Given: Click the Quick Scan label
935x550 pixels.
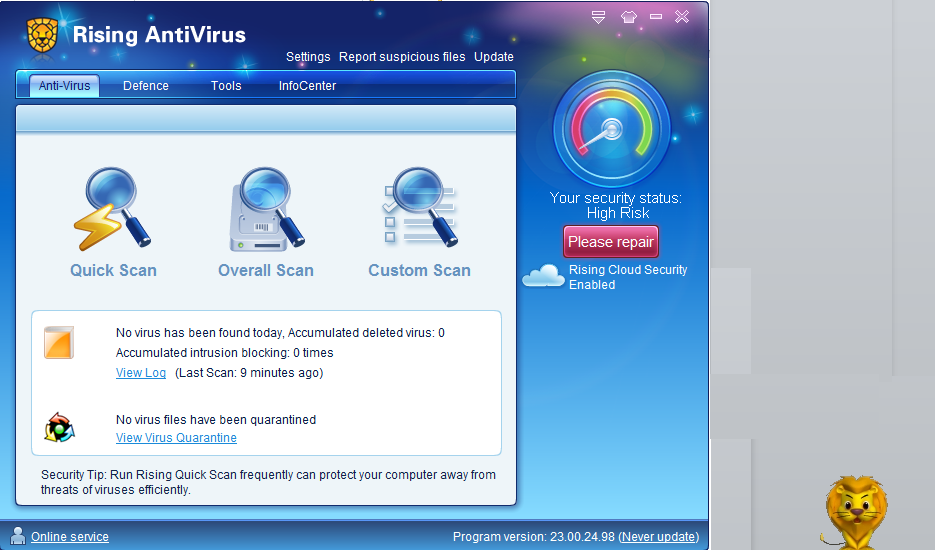Looking at the screenshot, I should 113,271.
